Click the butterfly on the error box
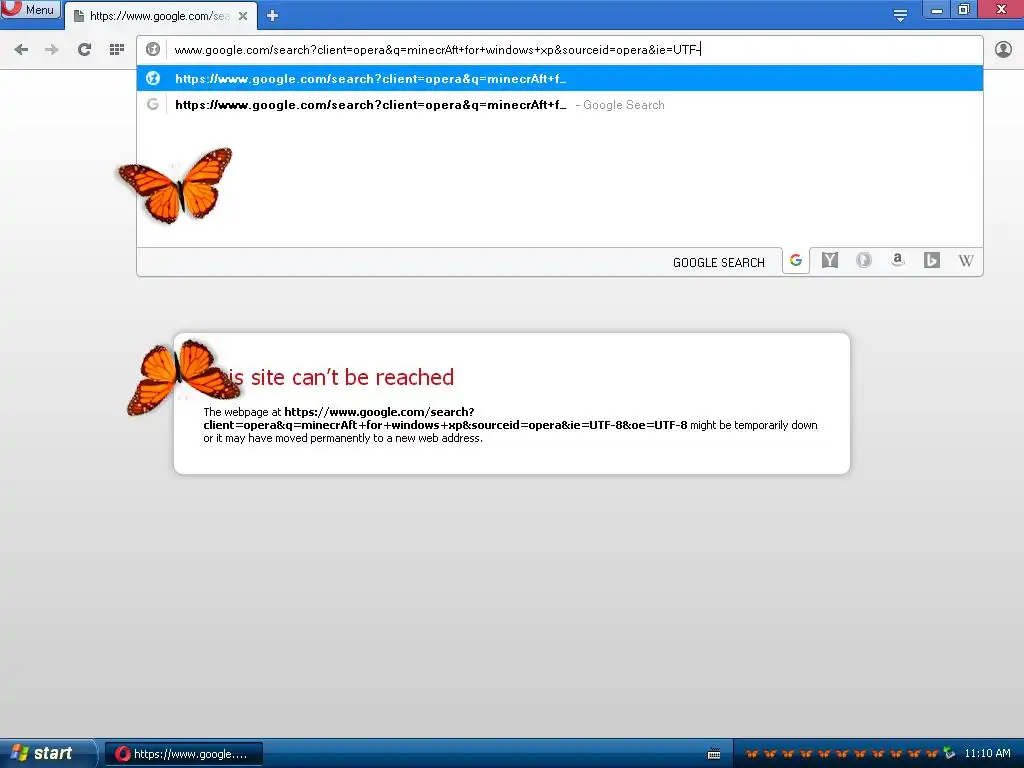Image resolution: width=1024 pixels, height=768 pixels. tap(183, 377)
